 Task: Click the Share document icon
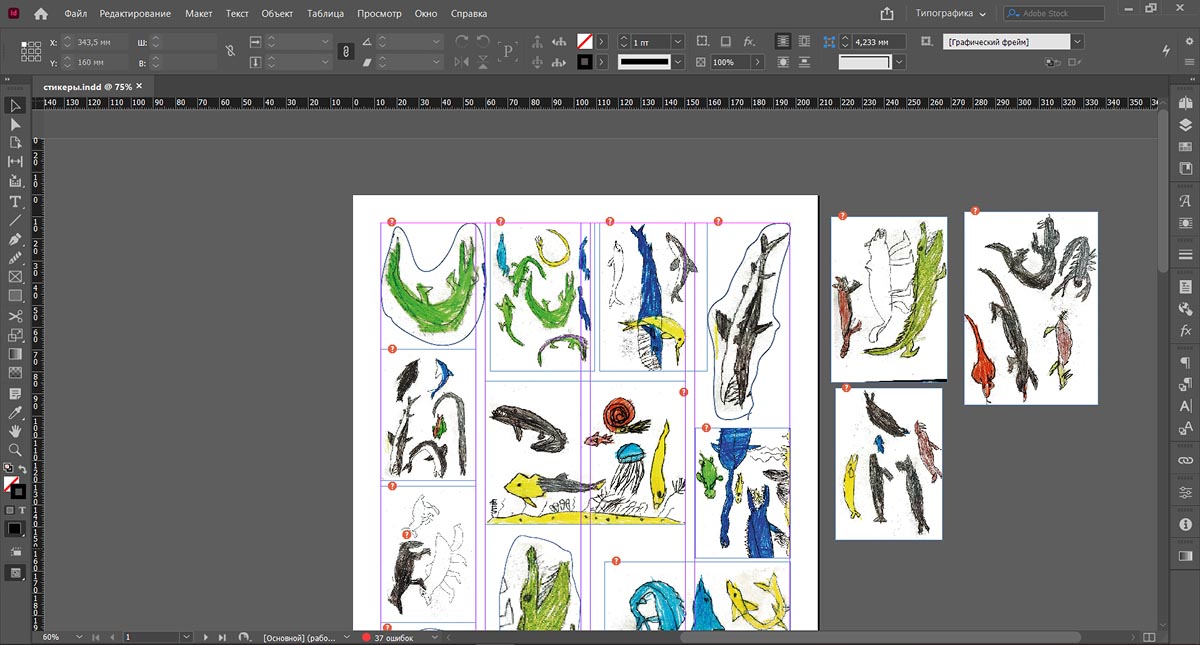click(x=886, y=14)
